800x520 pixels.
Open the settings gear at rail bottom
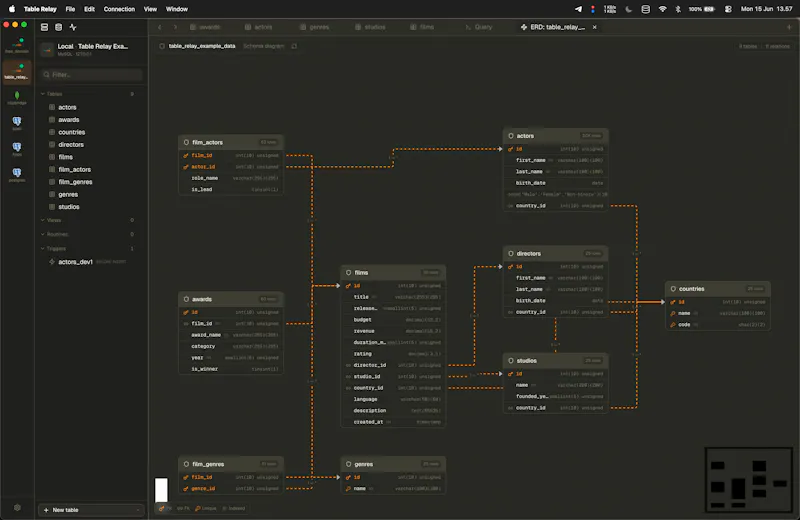coord(17,507)
